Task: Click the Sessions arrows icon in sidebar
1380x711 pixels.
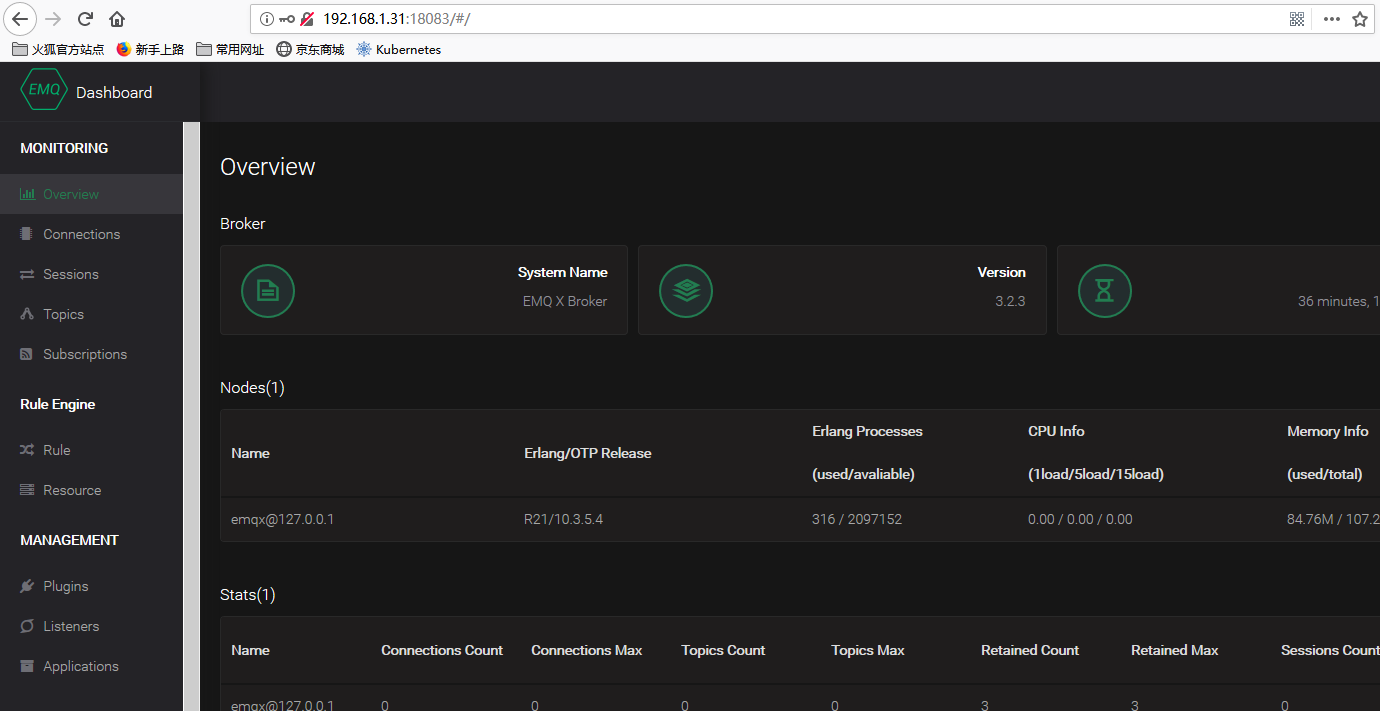Action: pos(27,274)
